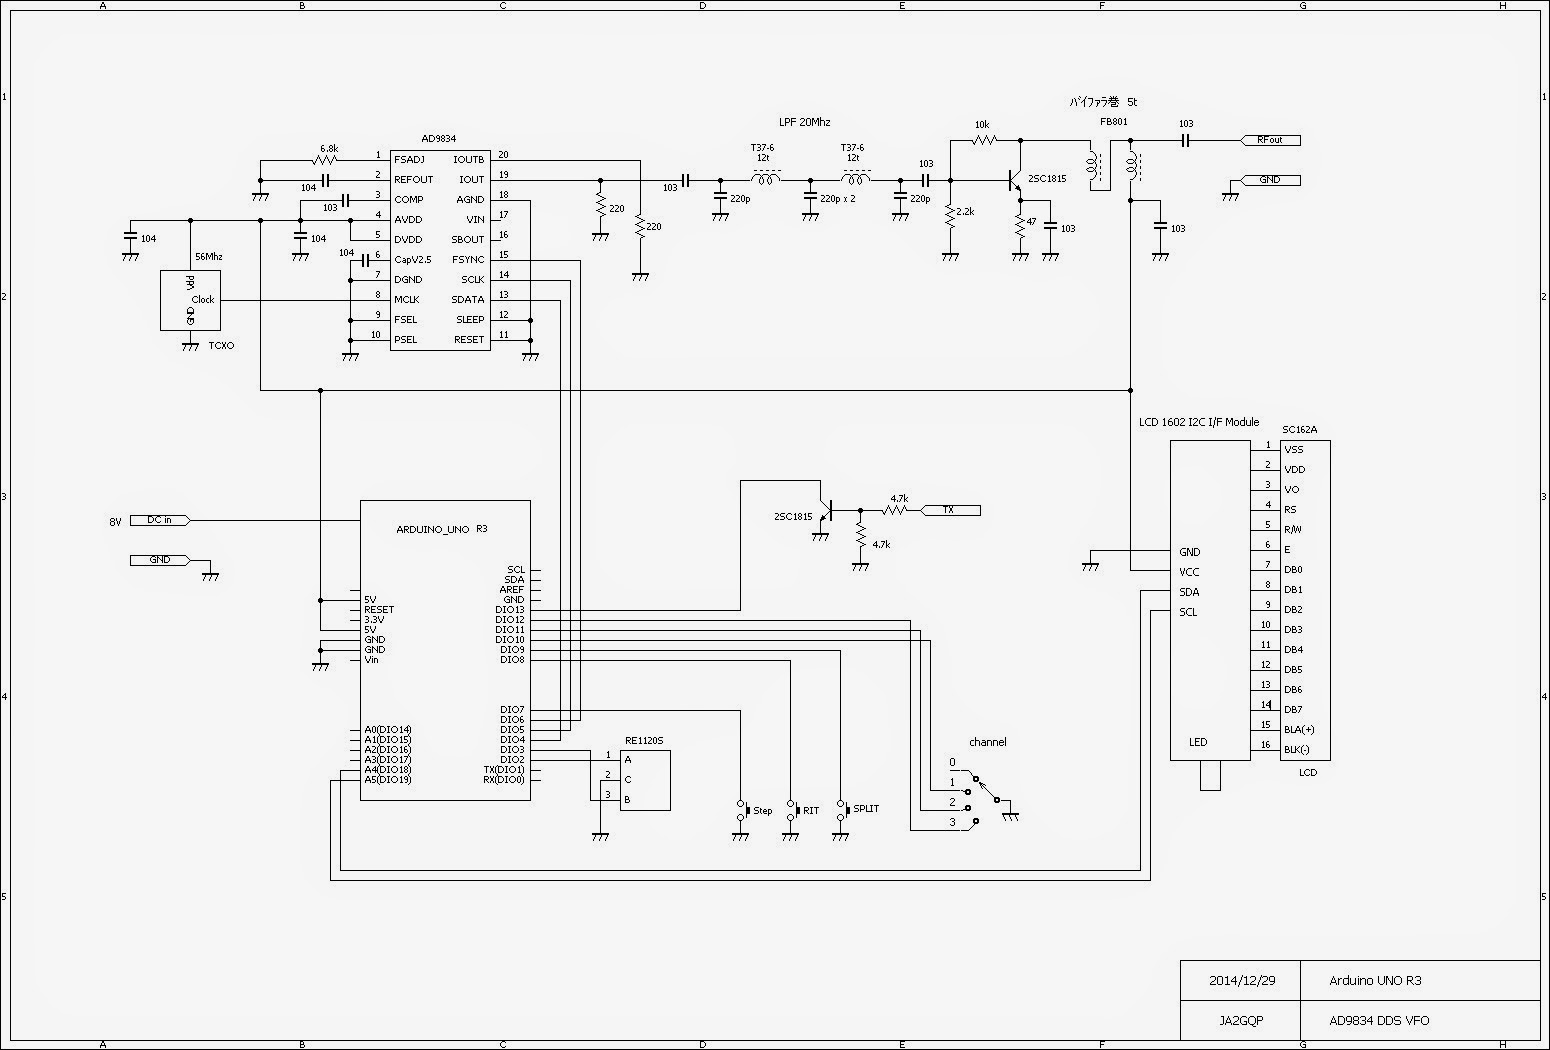Select the AD9834 DDS chip block
Image resolution: width=1550 pixels, height=1050 pixels.
pos(440,250)
